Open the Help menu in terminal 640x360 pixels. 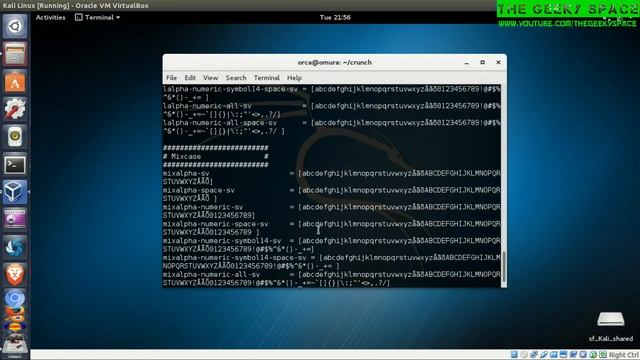294,78
